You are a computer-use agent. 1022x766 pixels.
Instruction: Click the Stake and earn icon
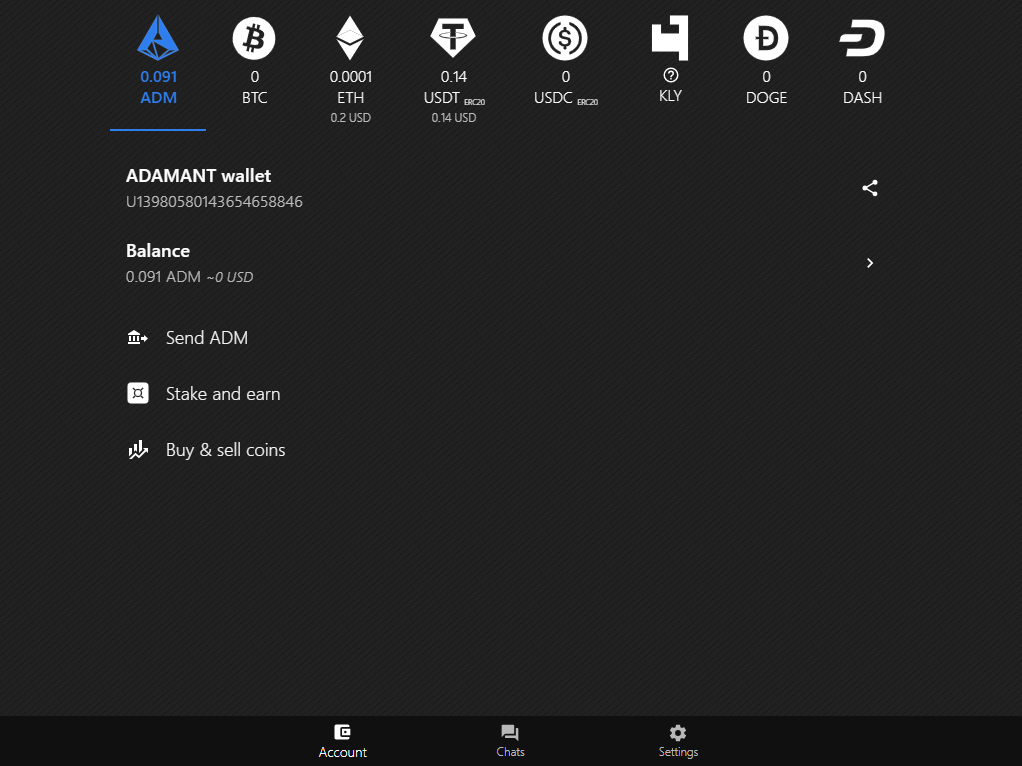[138, 393]
